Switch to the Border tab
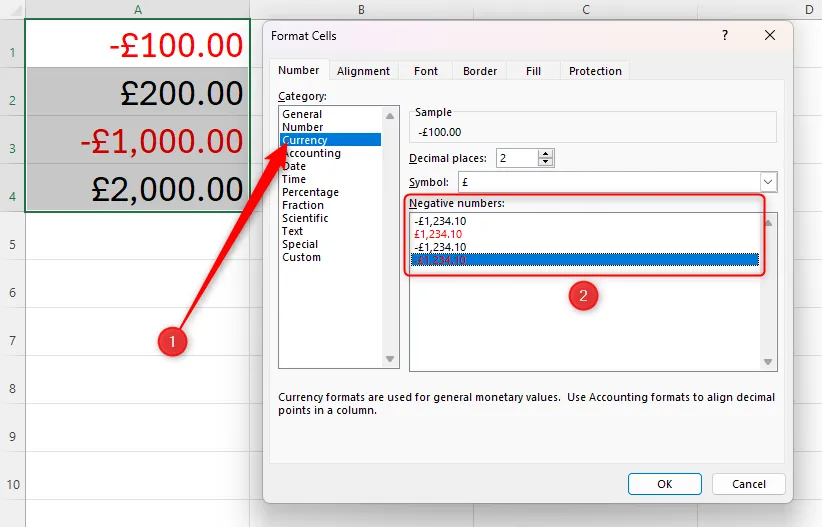This screenshot has height=527, width=822. coord(480,71)
